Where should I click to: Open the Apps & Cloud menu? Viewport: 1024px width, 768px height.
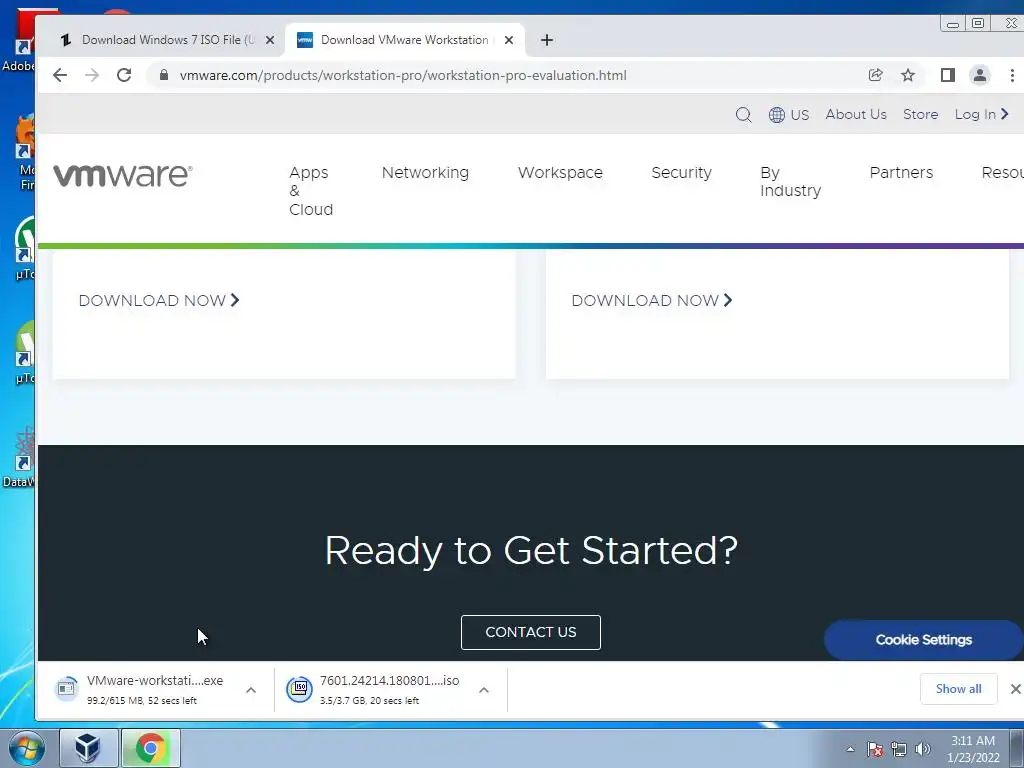[x=311, y=191]
